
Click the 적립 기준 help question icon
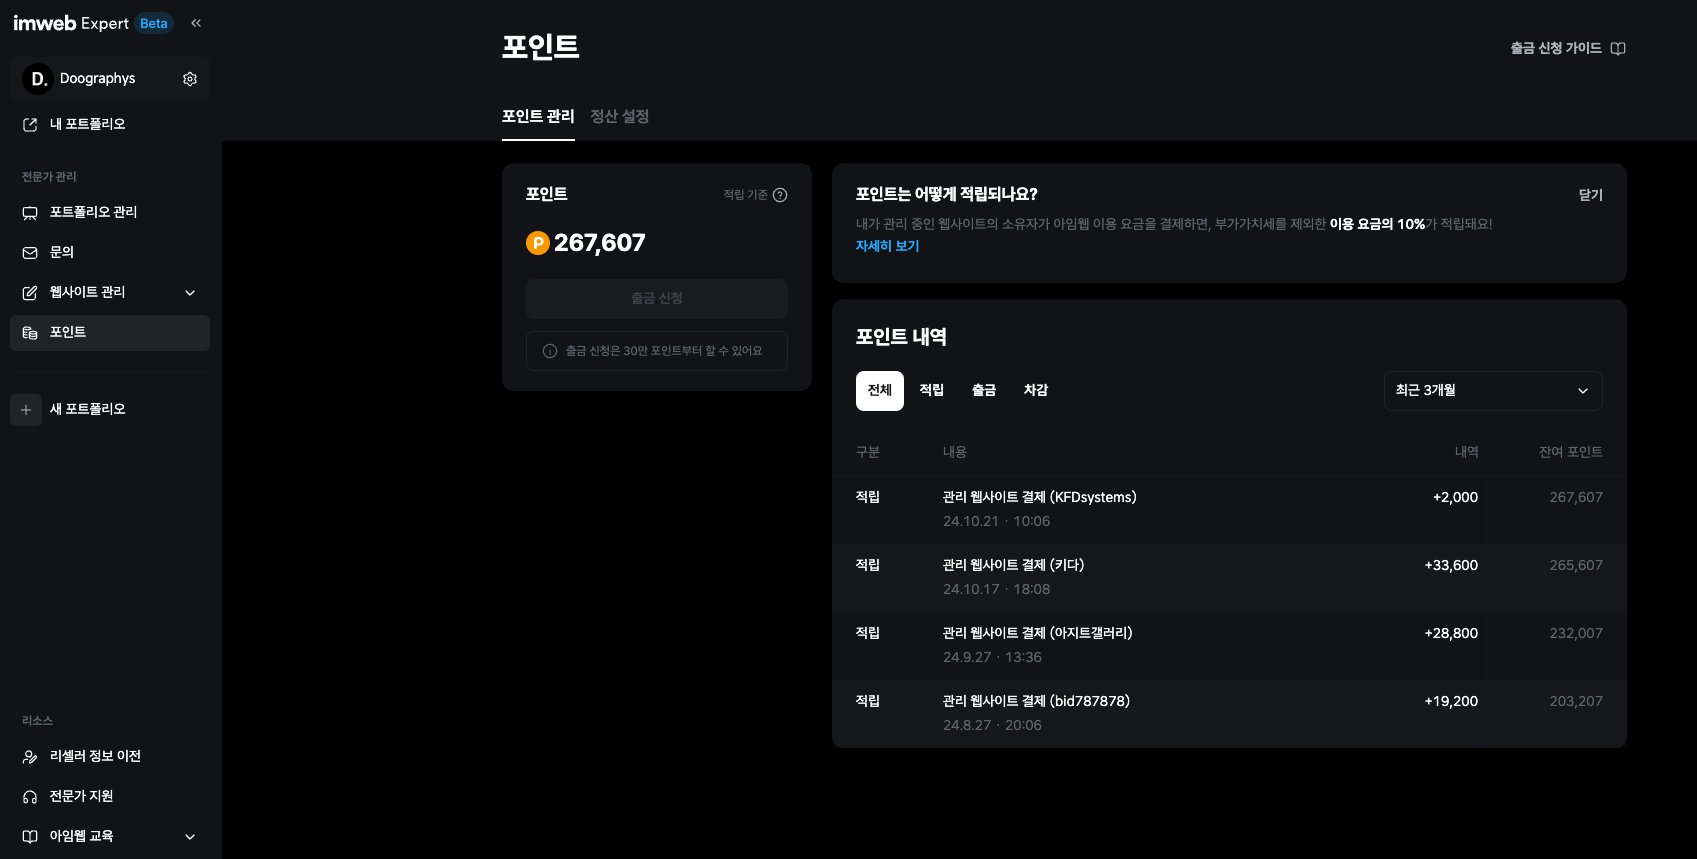pos(780,195)
